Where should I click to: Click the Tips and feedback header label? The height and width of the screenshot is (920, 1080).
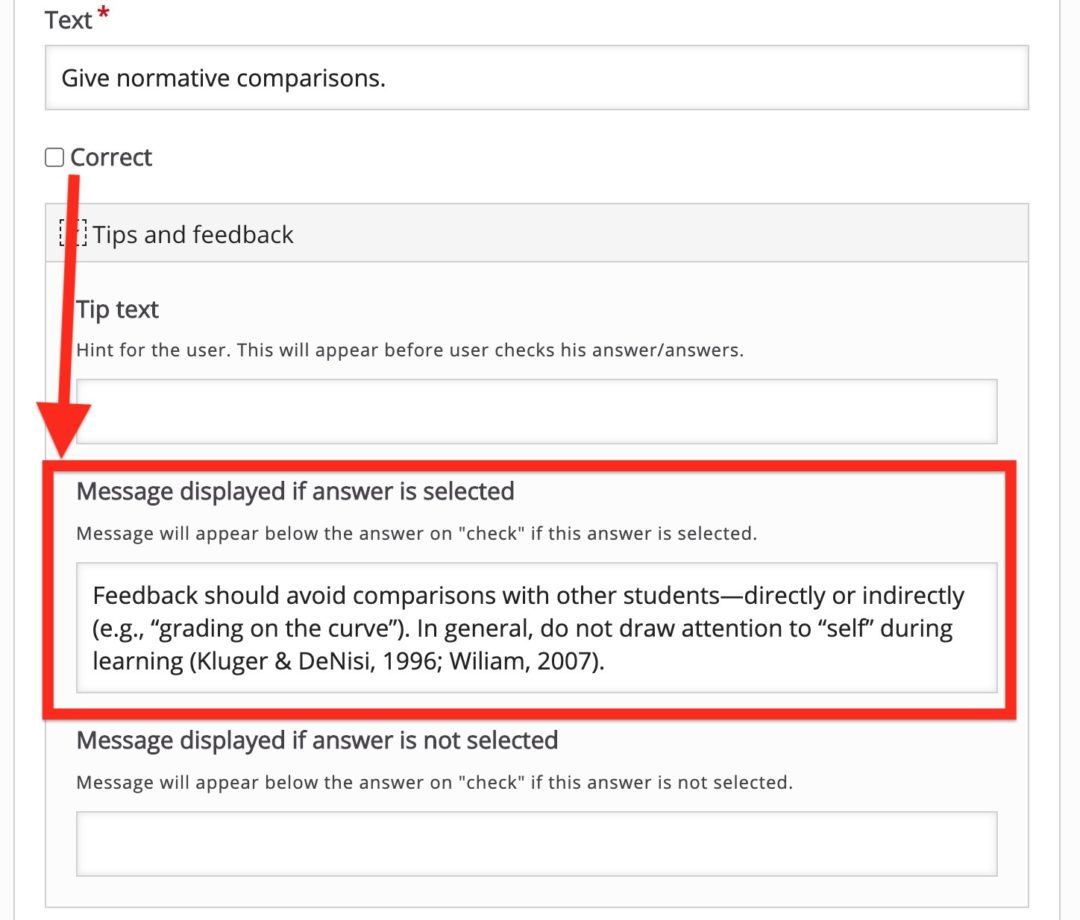pos(194,234)
